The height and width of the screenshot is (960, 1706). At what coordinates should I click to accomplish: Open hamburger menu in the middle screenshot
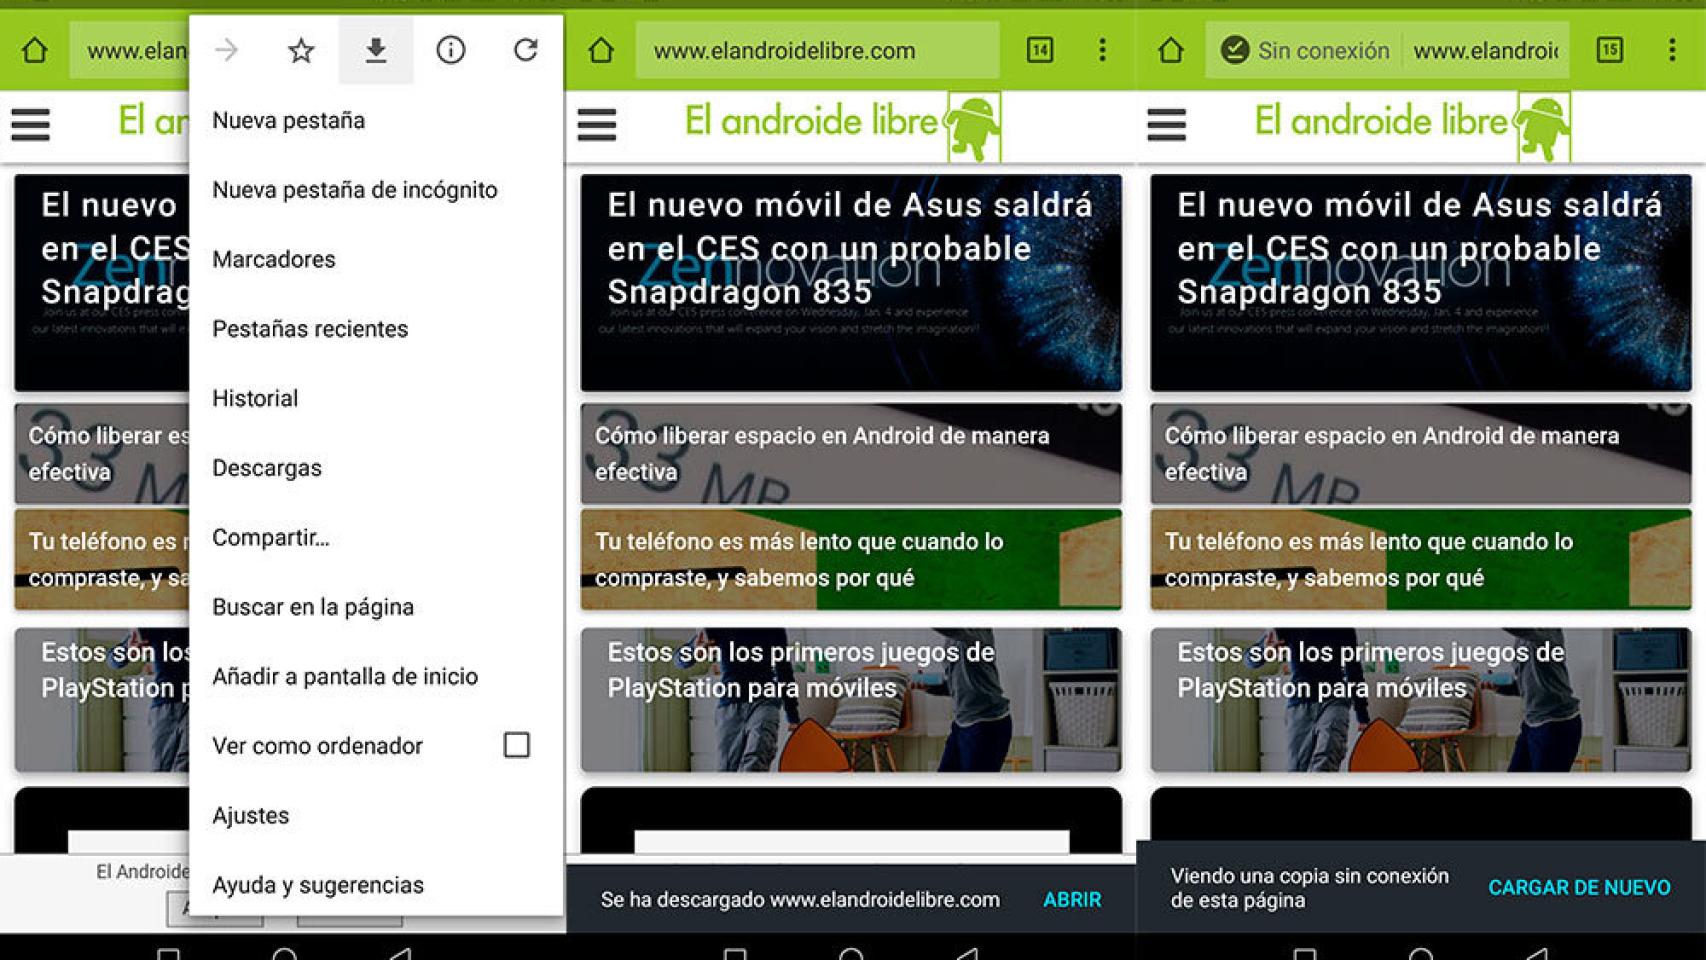point(597,125)
